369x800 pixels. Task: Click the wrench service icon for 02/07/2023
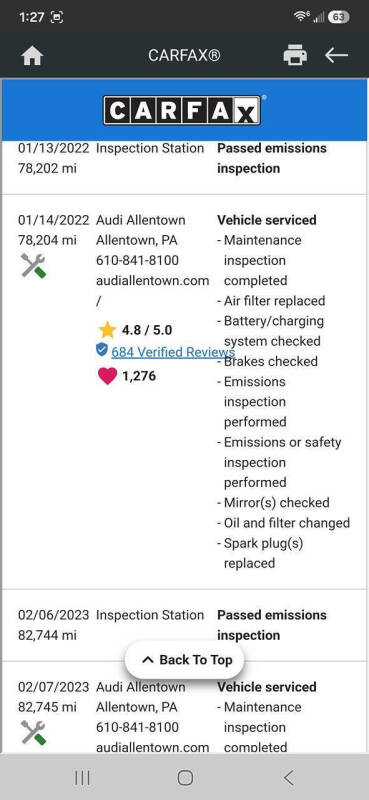(x=33, y=732)
